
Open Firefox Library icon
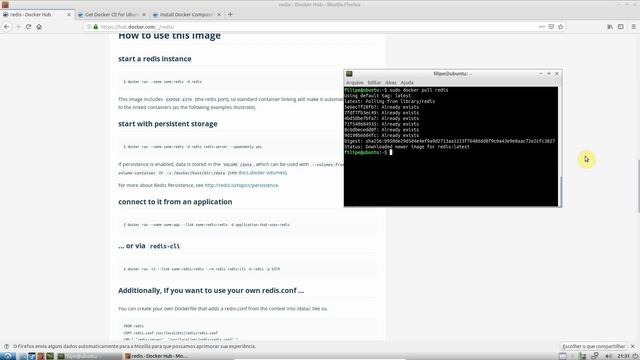610,27
